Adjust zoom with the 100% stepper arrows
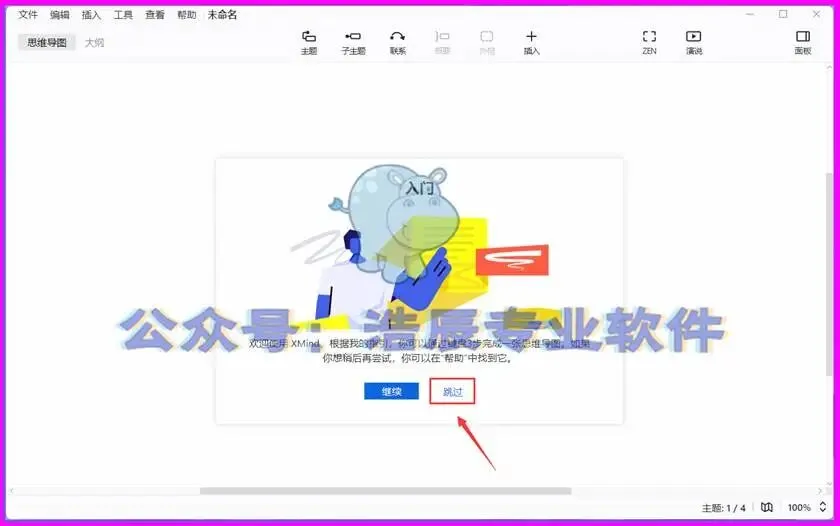840x526 pixels. pos(823,507)
